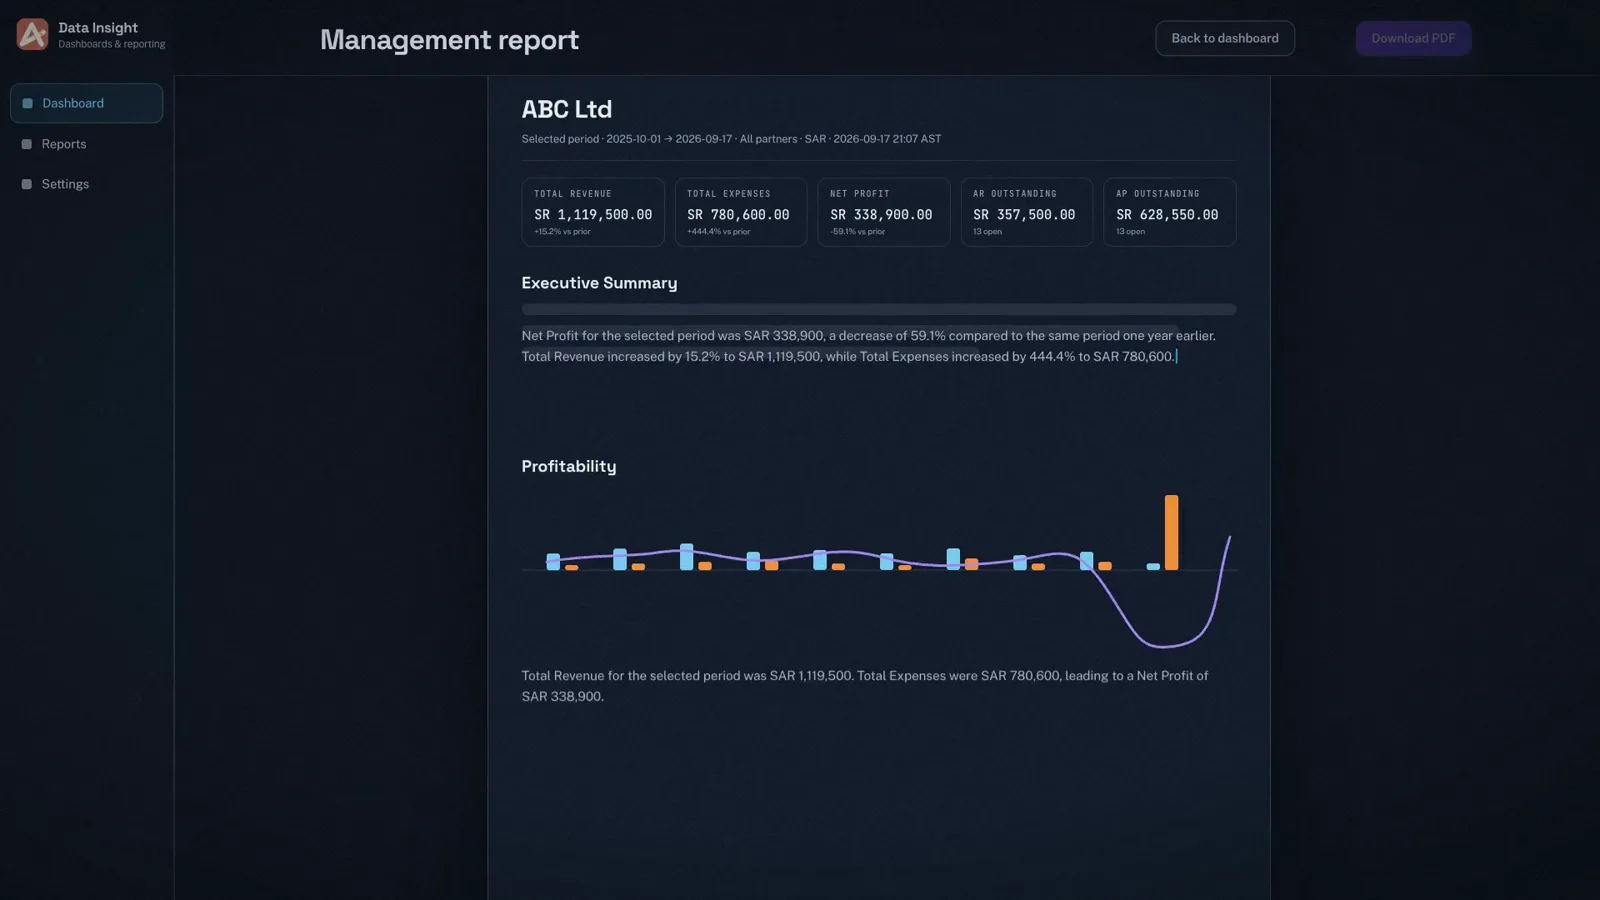This screenshot has height=900, width=1600.
Task: Select the Total Revenue KPI card
Action: pos(593,212)
